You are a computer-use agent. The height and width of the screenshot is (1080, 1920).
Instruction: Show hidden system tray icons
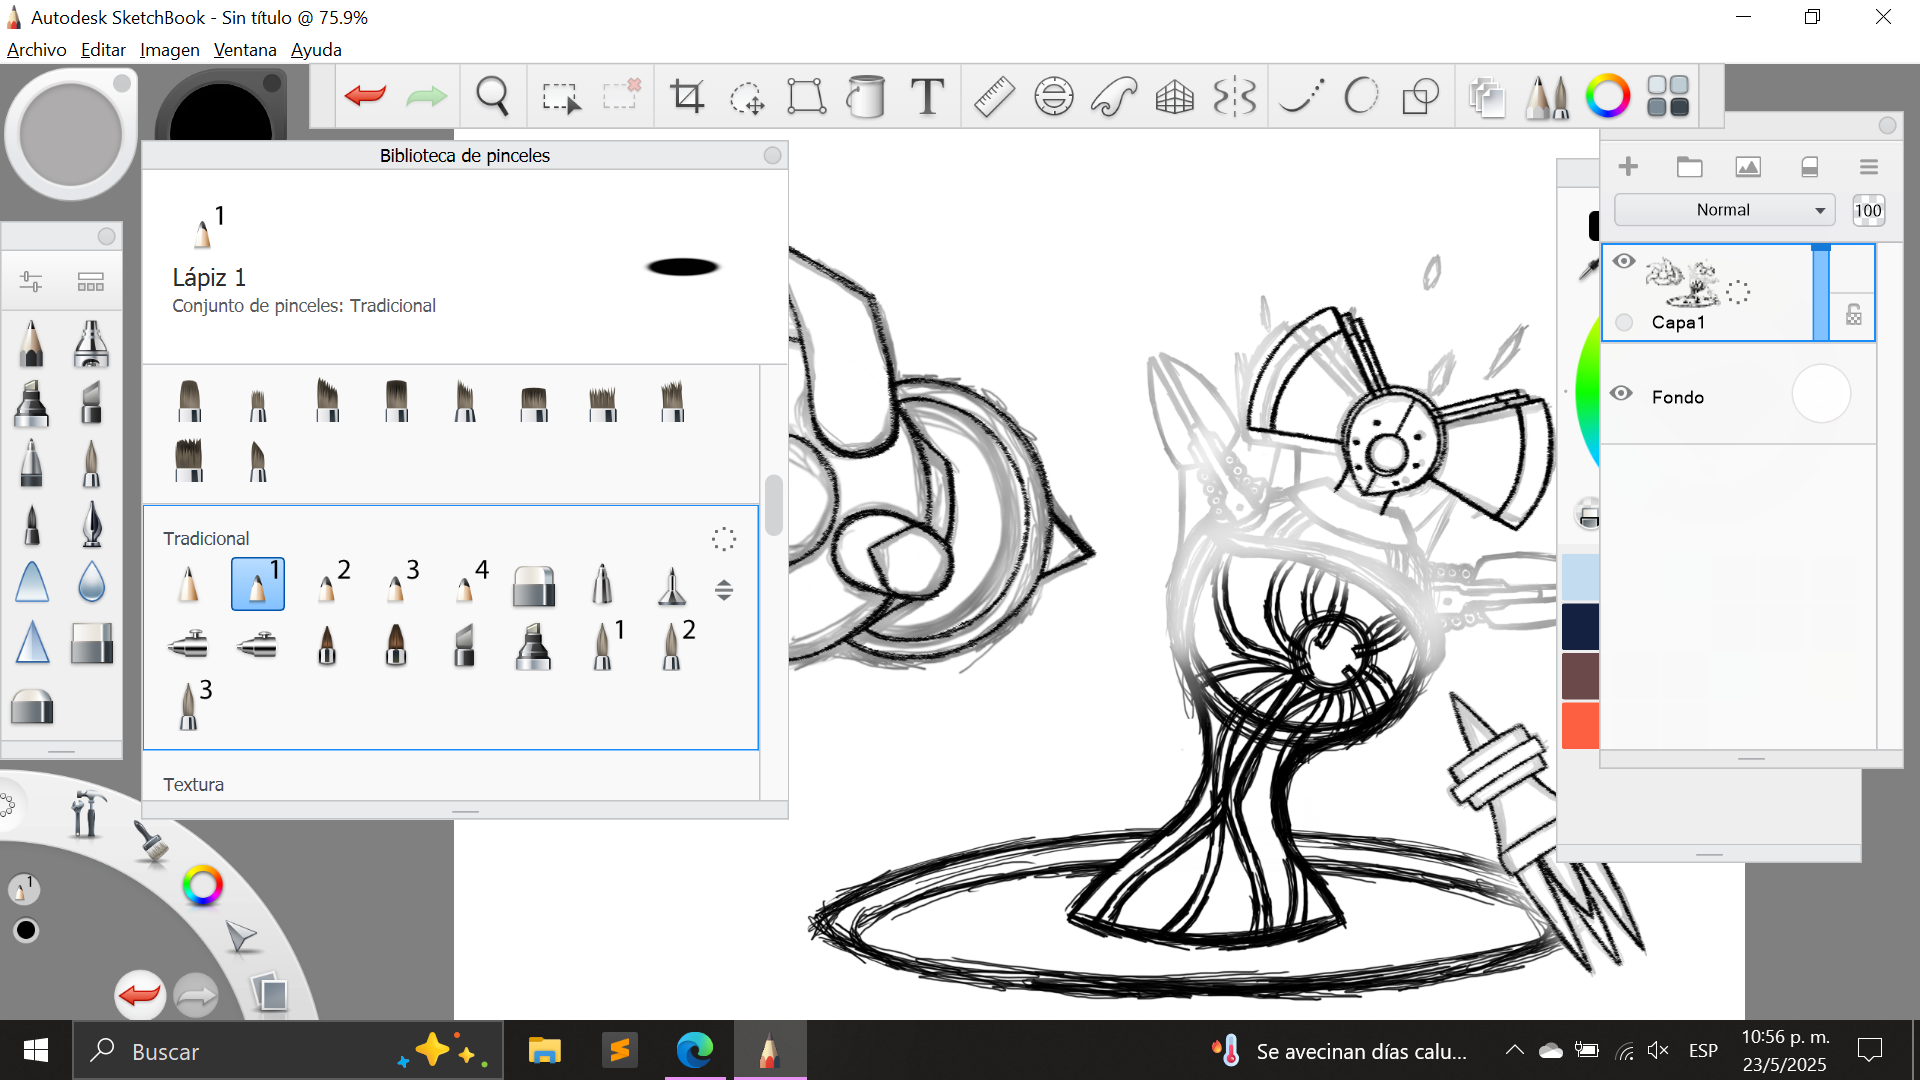coord(1514,1050)
